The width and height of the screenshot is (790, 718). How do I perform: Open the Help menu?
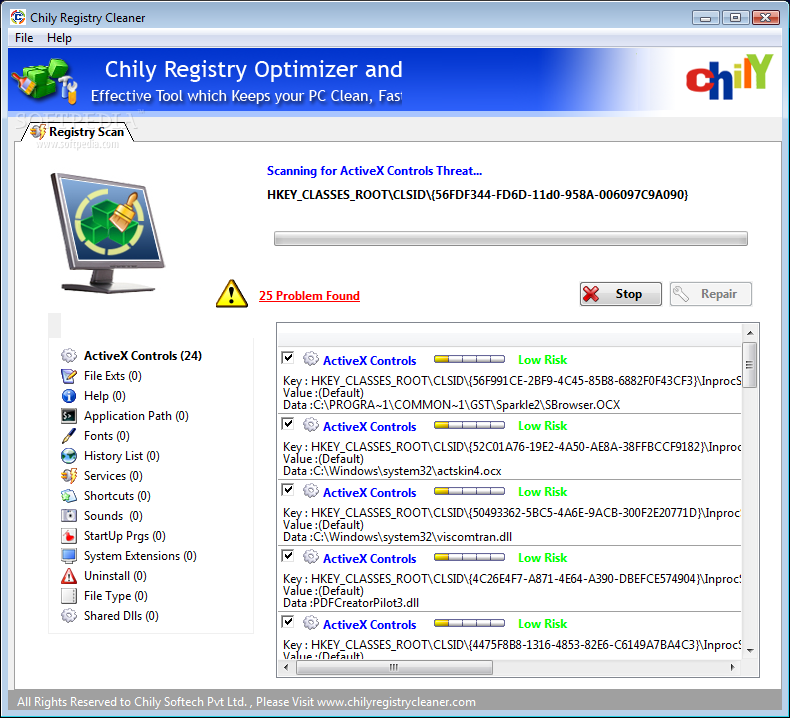(x=59, y=38)
